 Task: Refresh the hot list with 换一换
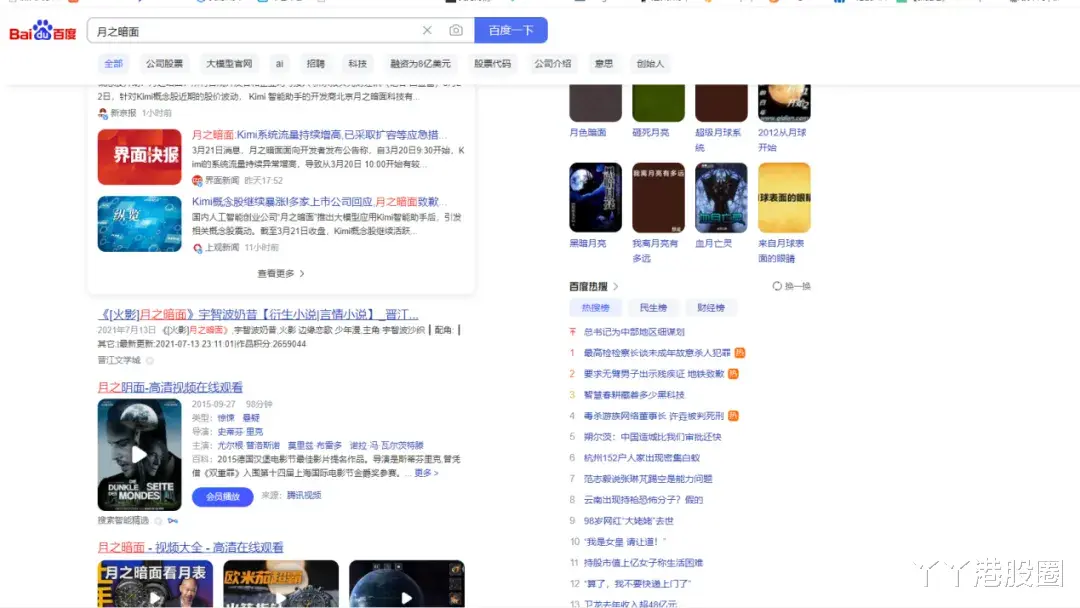[791, 286]
